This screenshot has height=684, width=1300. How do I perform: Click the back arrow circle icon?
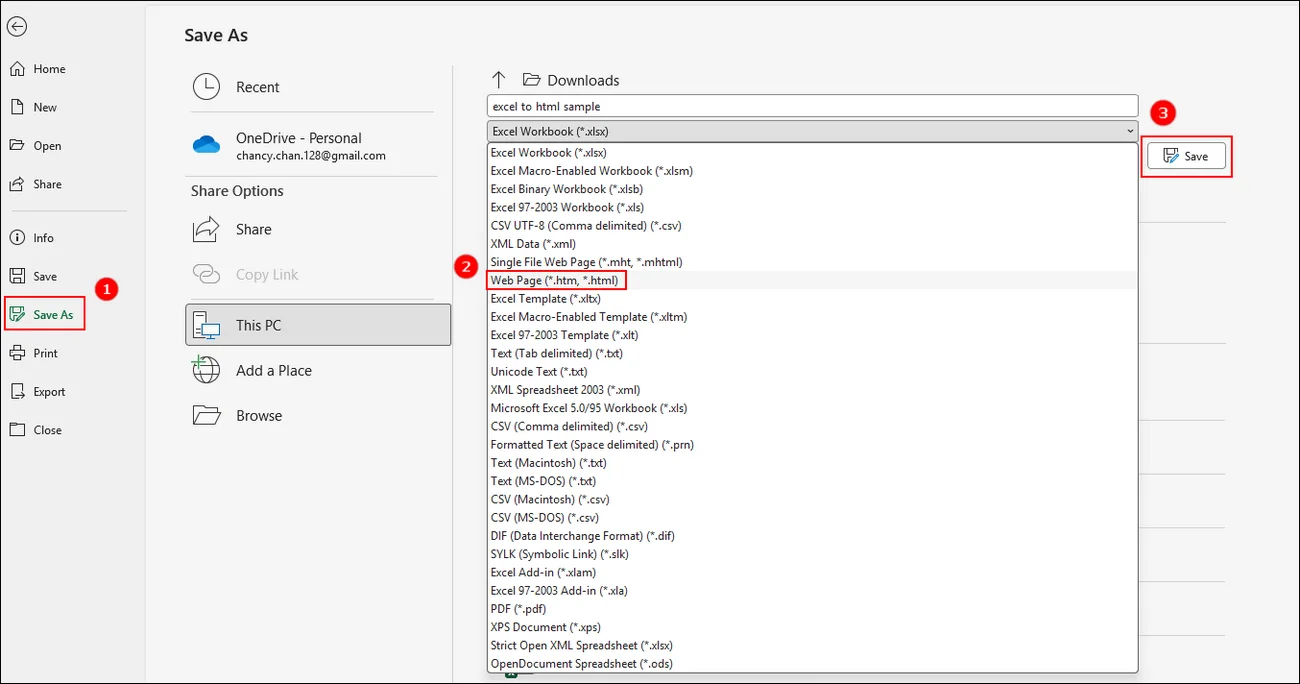(x=17, y=27)
